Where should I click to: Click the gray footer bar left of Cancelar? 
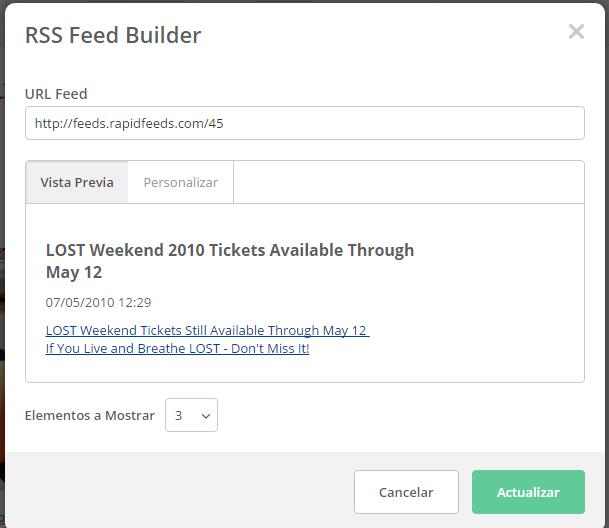coord(179,492)
